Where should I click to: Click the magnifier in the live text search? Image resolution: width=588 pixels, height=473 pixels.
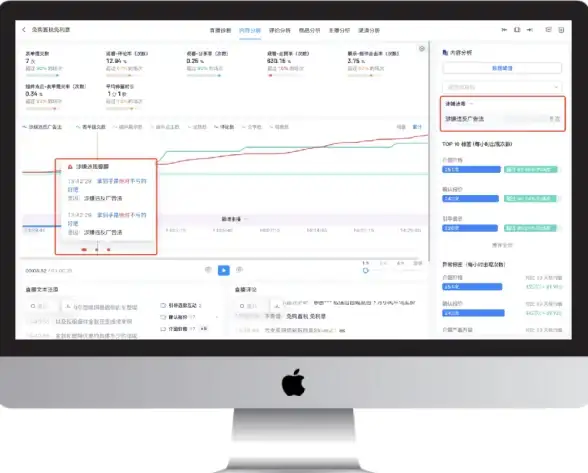pyautogui.click(x=33, y=306)
